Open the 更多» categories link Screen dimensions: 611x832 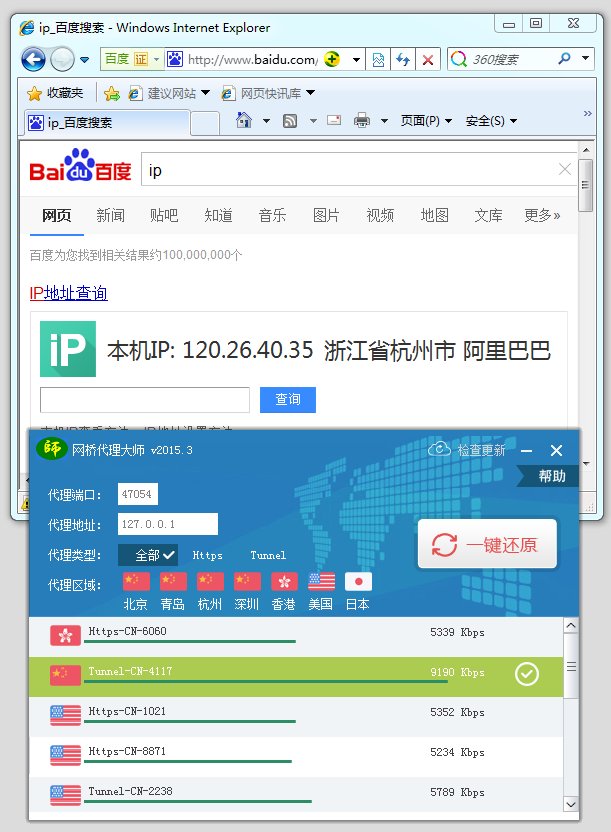point(542,215)
